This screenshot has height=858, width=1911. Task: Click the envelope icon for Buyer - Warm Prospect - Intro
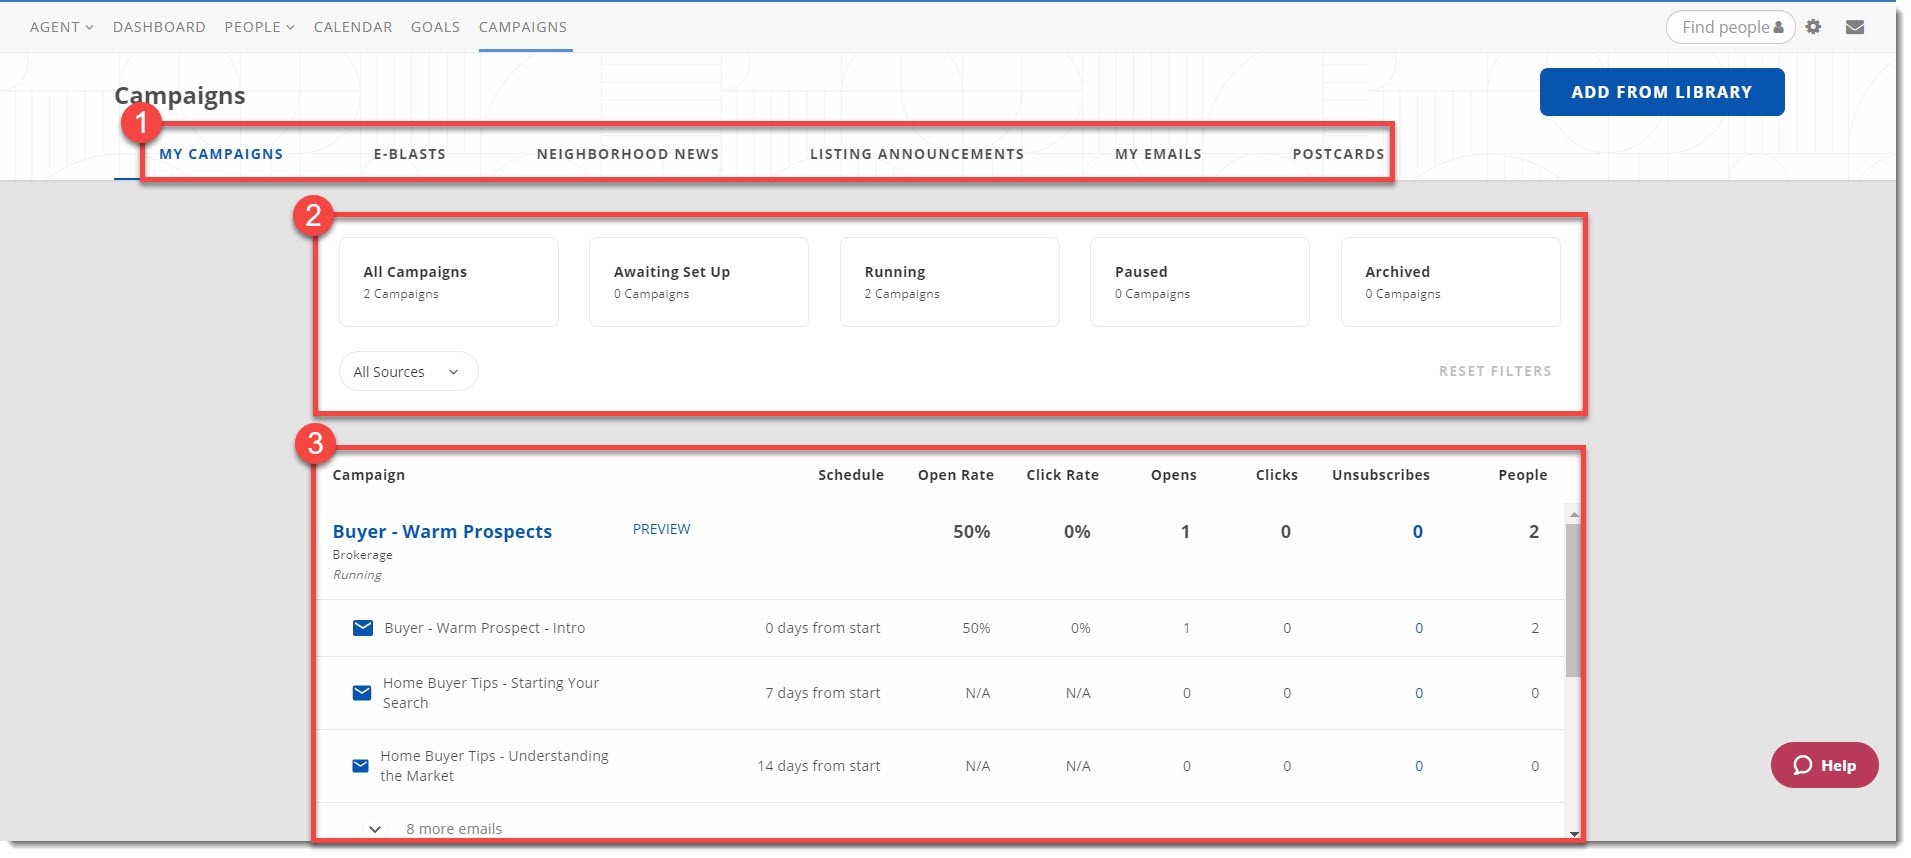(x=363, y=628)
